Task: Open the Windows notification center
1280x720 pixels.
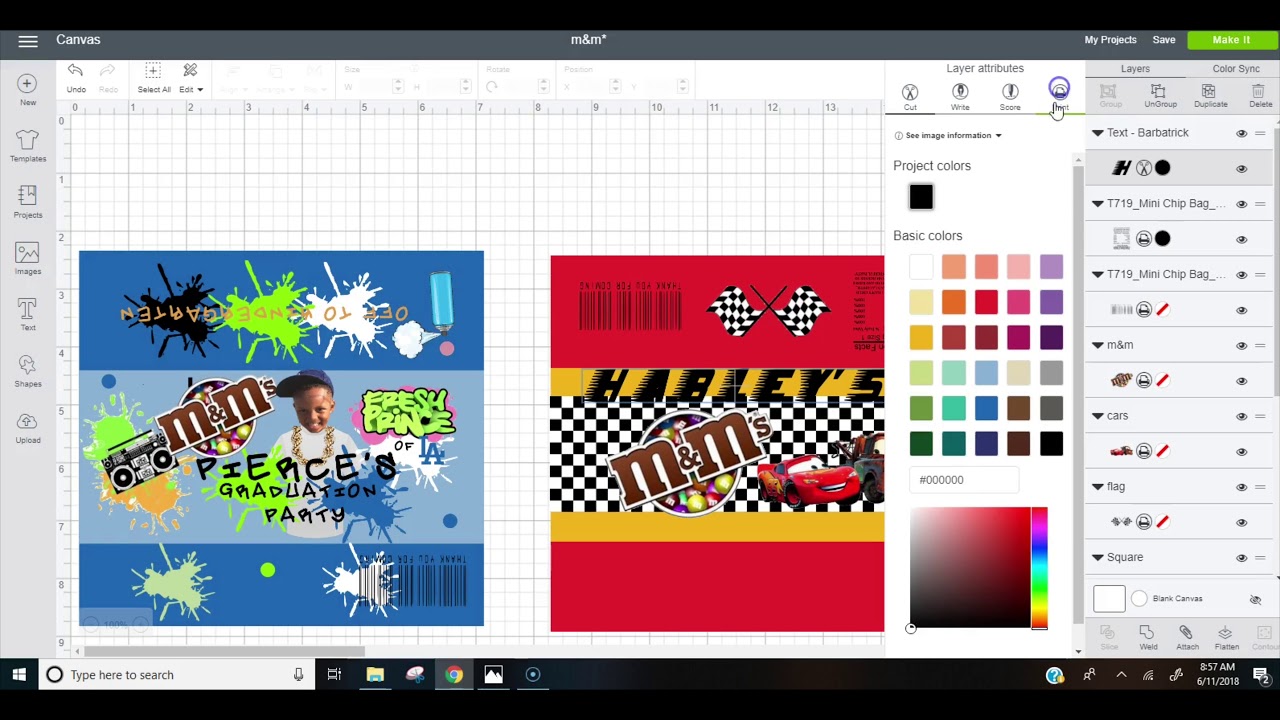Action: tap(1261, 675)
